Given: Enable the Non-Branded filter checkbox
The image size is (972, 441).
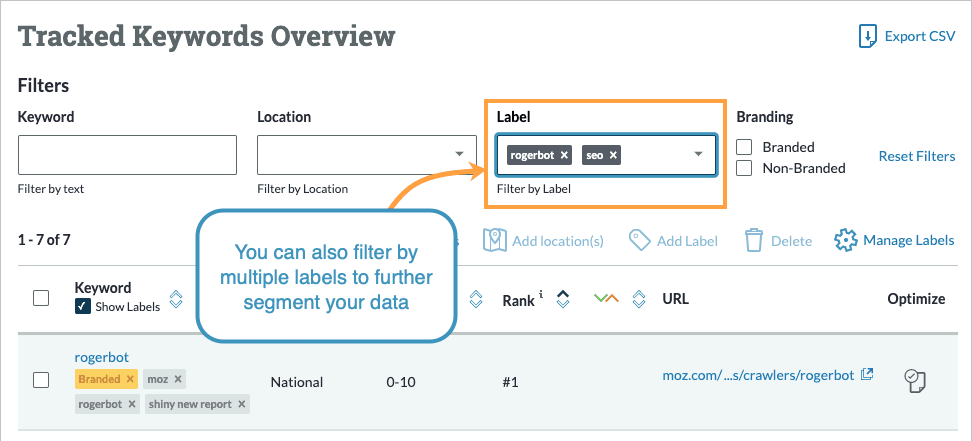Looking at the screenshot, I should pyautogui.click(x=744, y=168).
